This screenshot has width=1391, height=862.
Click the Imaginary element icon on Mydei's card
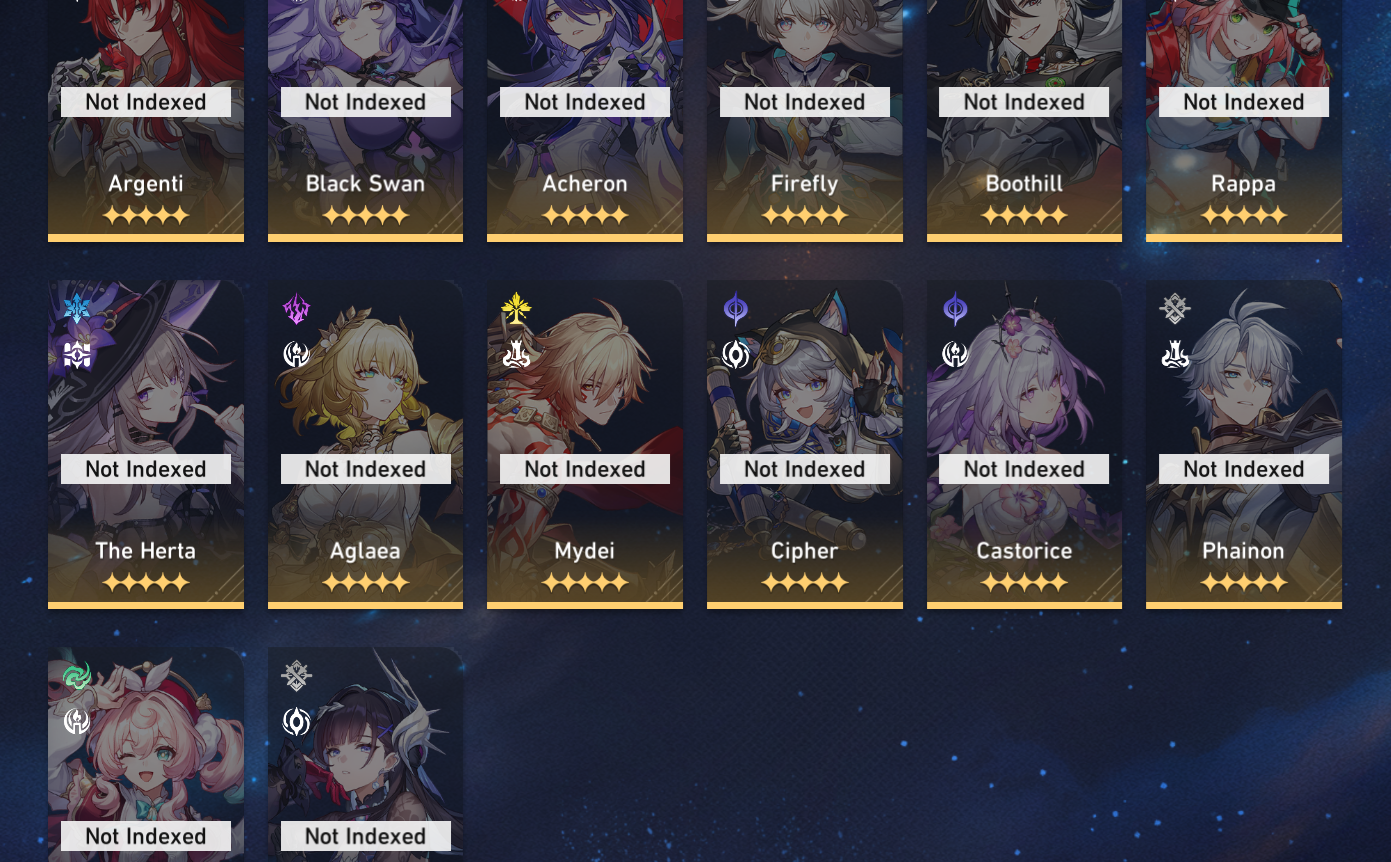tap(516, 309)
